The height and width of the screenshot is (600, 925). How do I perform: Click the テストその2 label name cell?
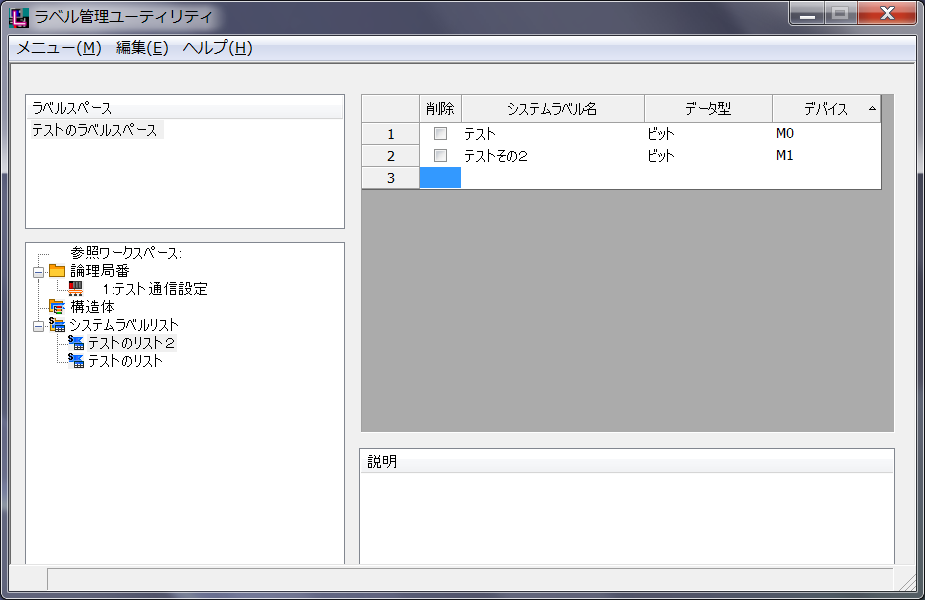tap(552, 156)
